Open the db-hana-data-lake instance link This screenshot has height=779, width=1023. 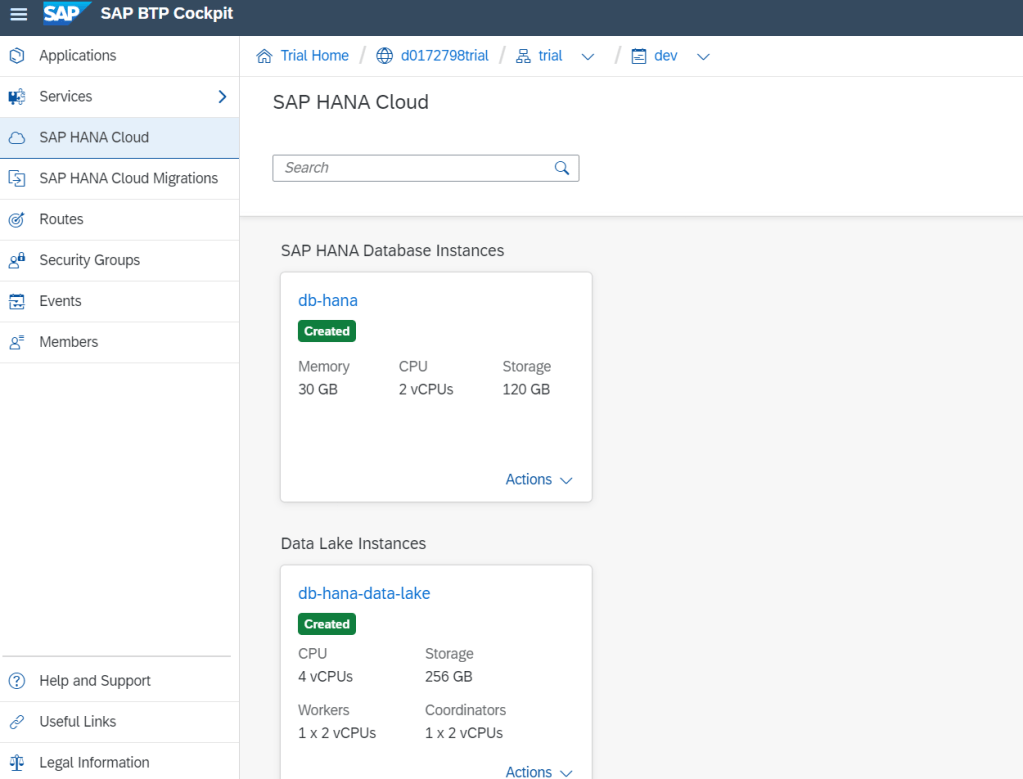pyautogui.click(x=364, y=593)
